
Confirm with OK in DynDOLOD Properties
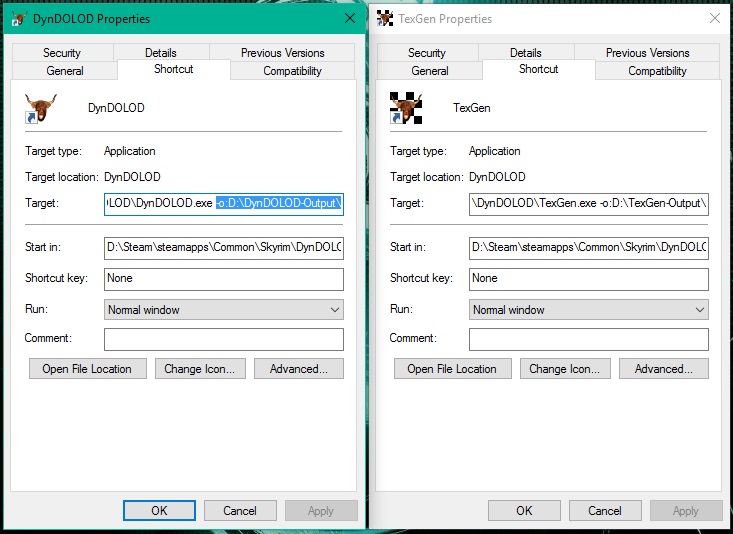pyautogui.click(x=159, y=511)
